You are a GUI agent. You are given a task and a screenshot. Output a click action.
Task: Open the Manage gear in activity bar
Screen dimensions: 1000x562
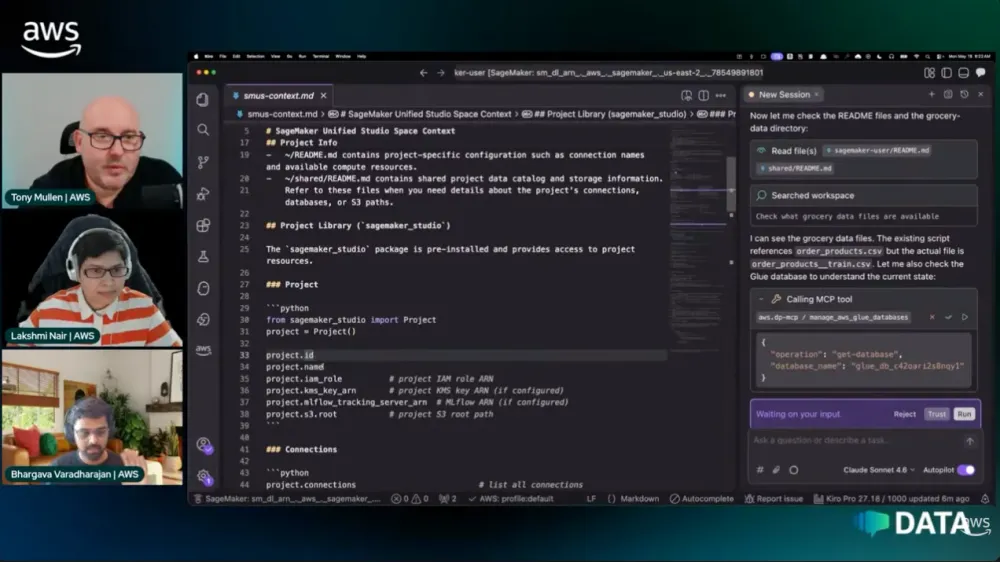(x=204, y=477)
